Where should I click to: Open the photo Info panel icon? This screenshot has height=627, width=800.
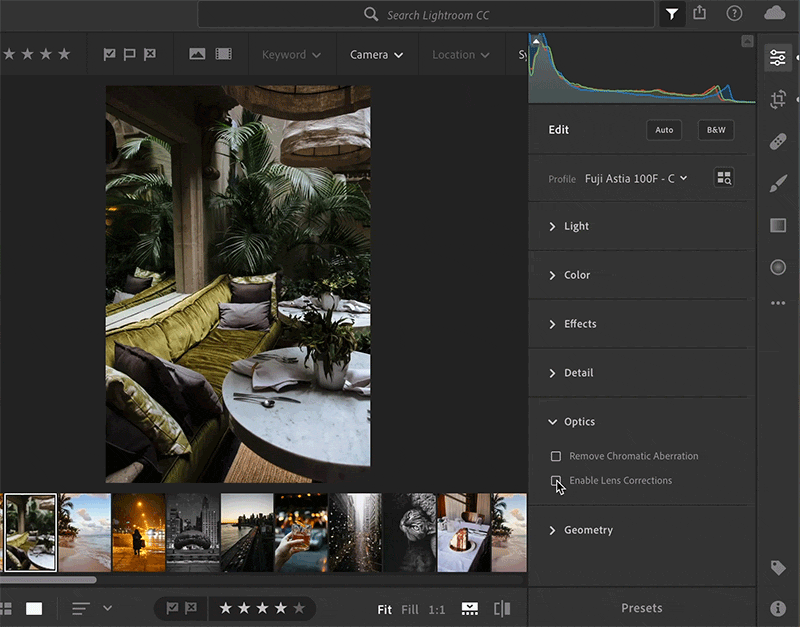pos(778,608)
